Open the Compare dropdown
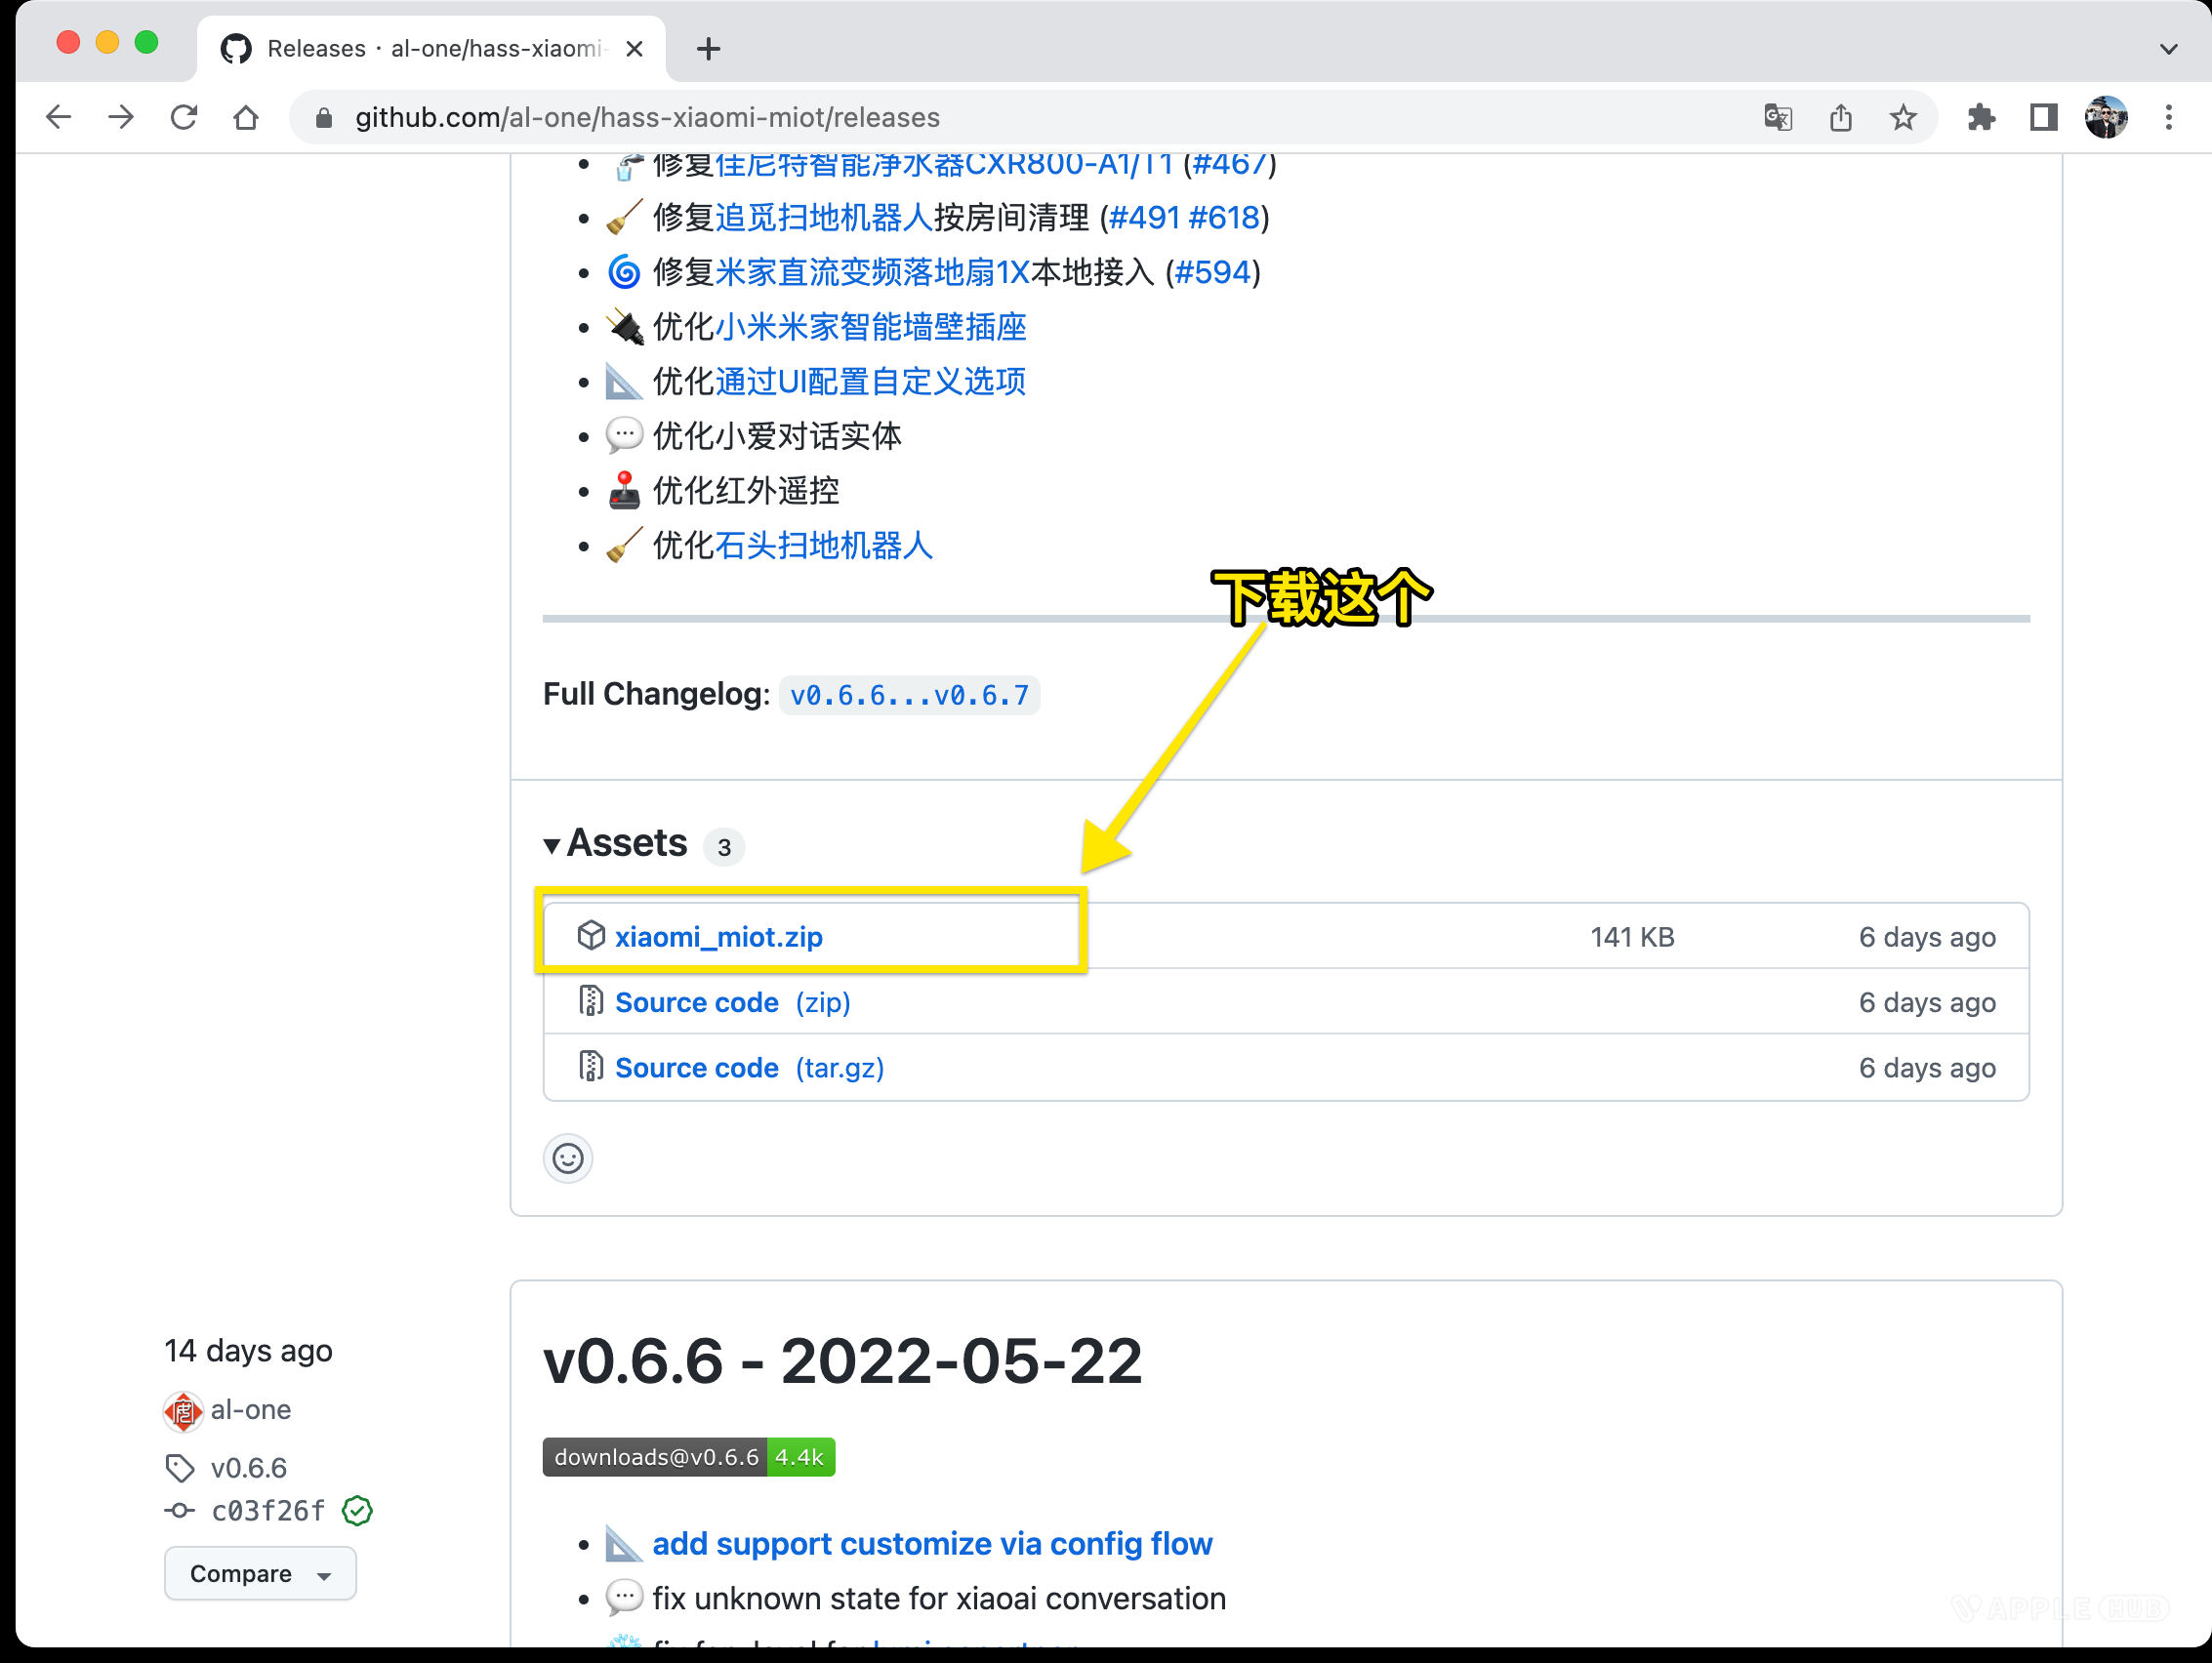Screen dimensions: 2212x1663 click(260, 1573)
